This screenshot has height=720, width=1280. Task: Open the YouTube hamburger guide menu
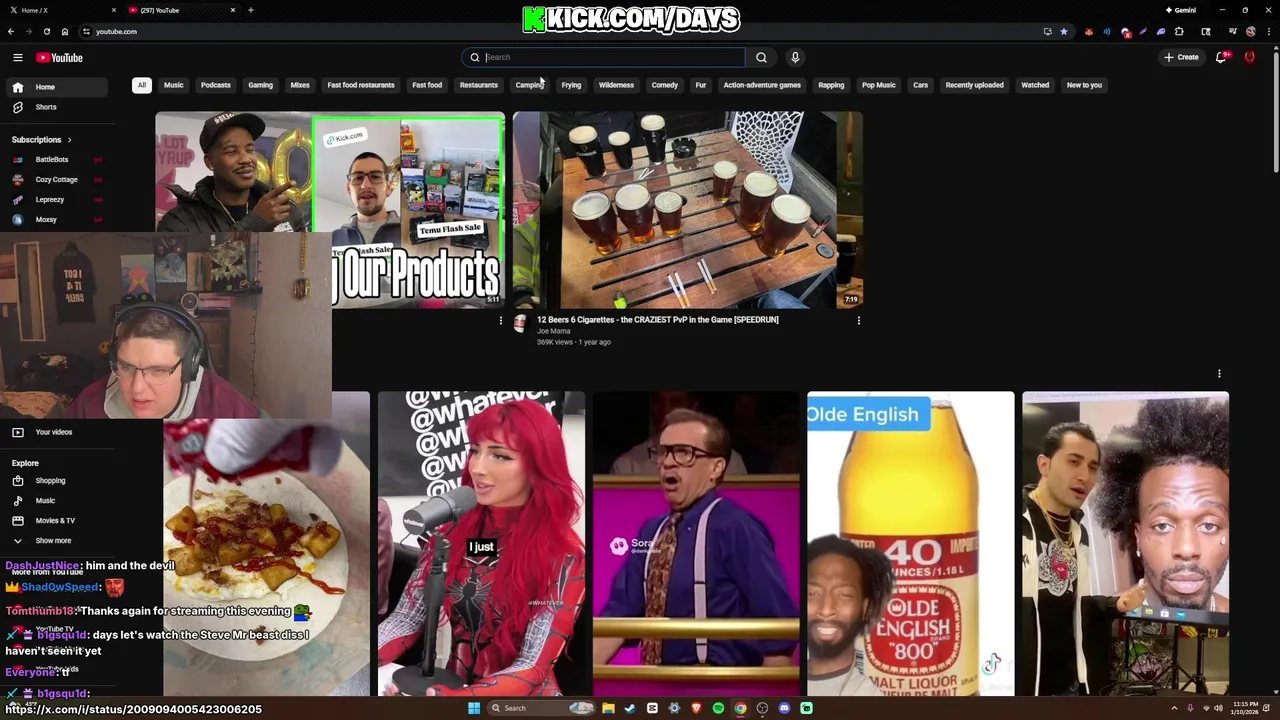pos(18,58)
